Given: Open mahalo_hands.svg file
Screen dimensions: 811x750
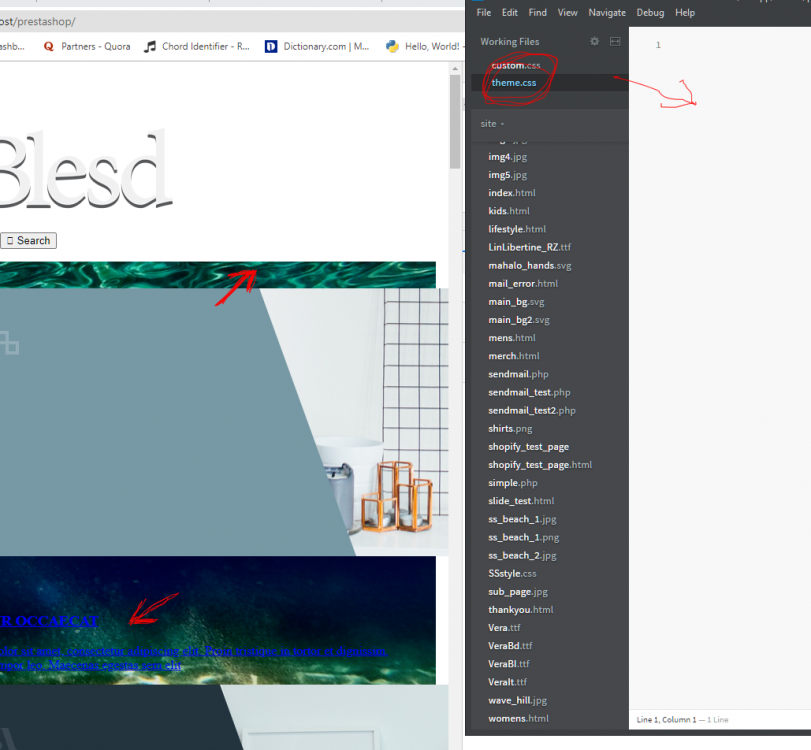Looking at the screenshot, I should [x=530, y=265].
